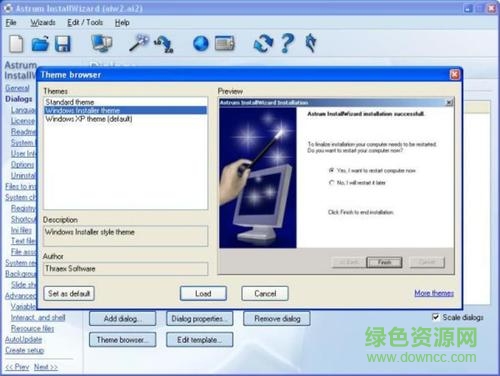The width and height of the screenshot is (500, 376).
Task: Click the wizard preview image thumbnail
Action: coord(258,178)
